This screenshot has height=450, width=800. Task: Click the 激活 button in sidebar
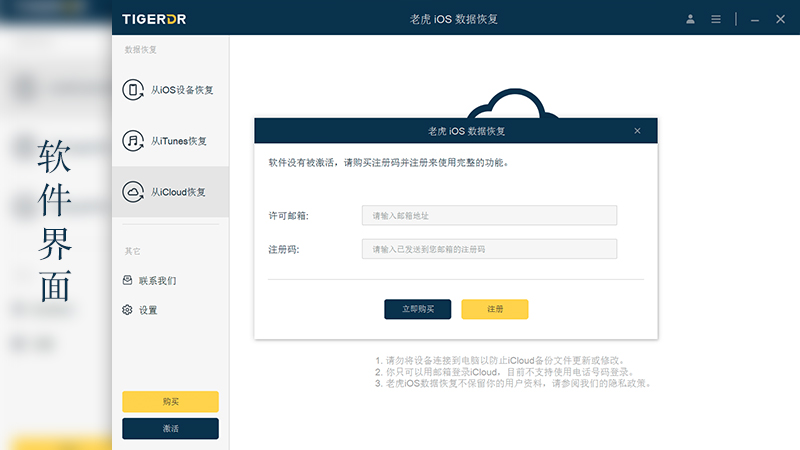(x=170, y=428)
